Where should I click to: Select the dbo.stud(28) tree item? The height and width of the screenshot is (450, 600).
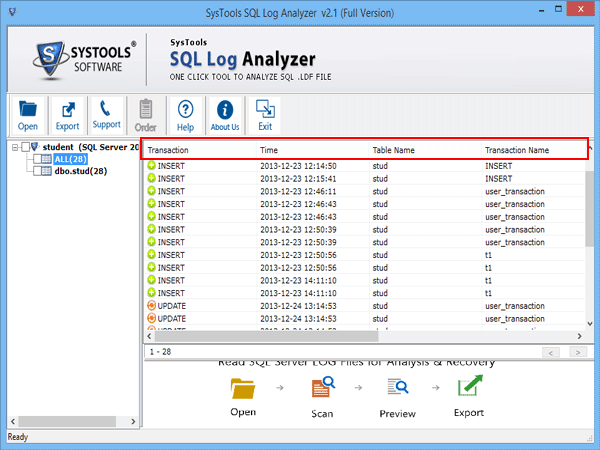point(81,171)
